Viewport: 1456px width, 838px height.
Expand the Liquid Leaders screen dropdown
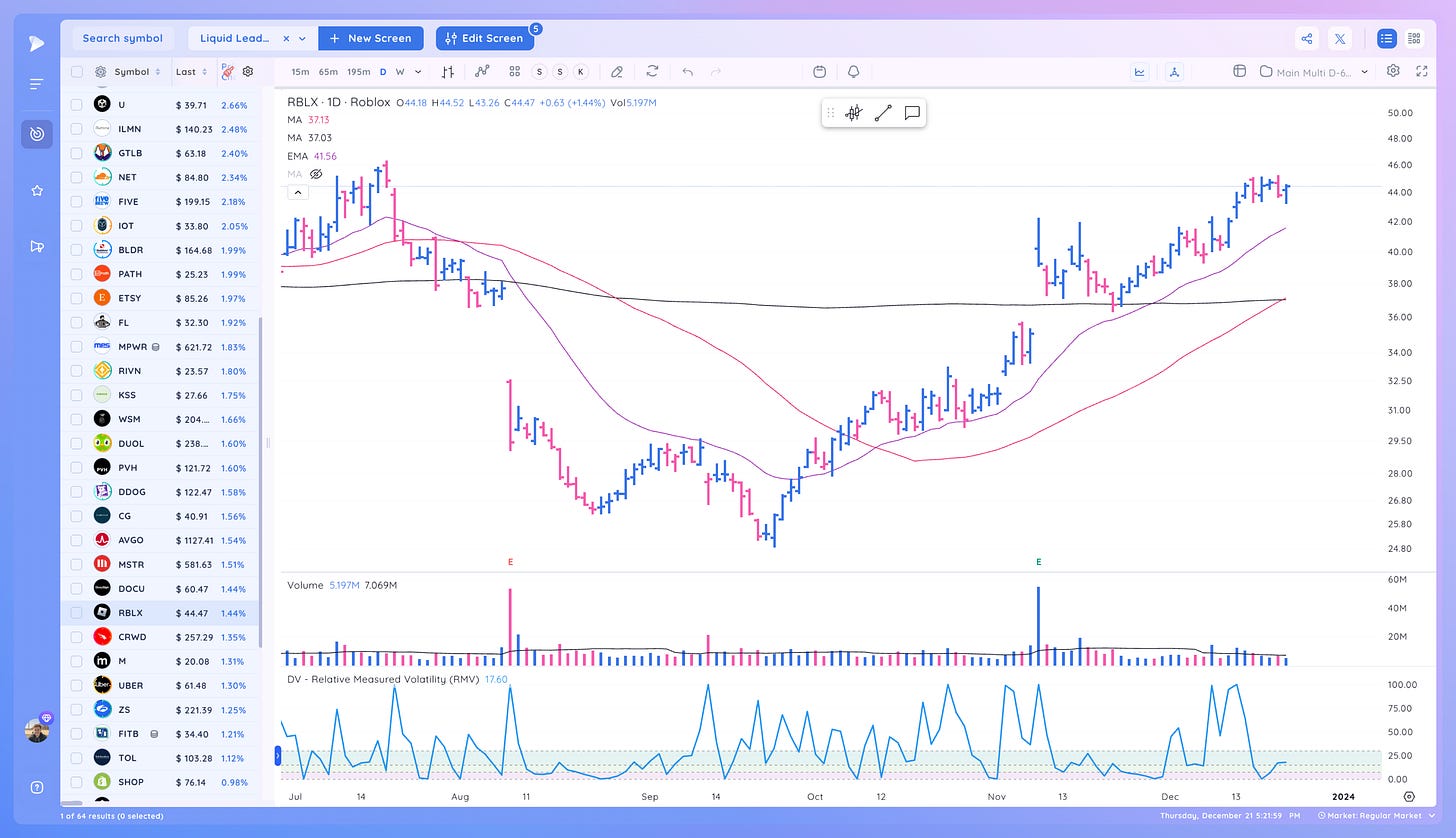point(302,38)
